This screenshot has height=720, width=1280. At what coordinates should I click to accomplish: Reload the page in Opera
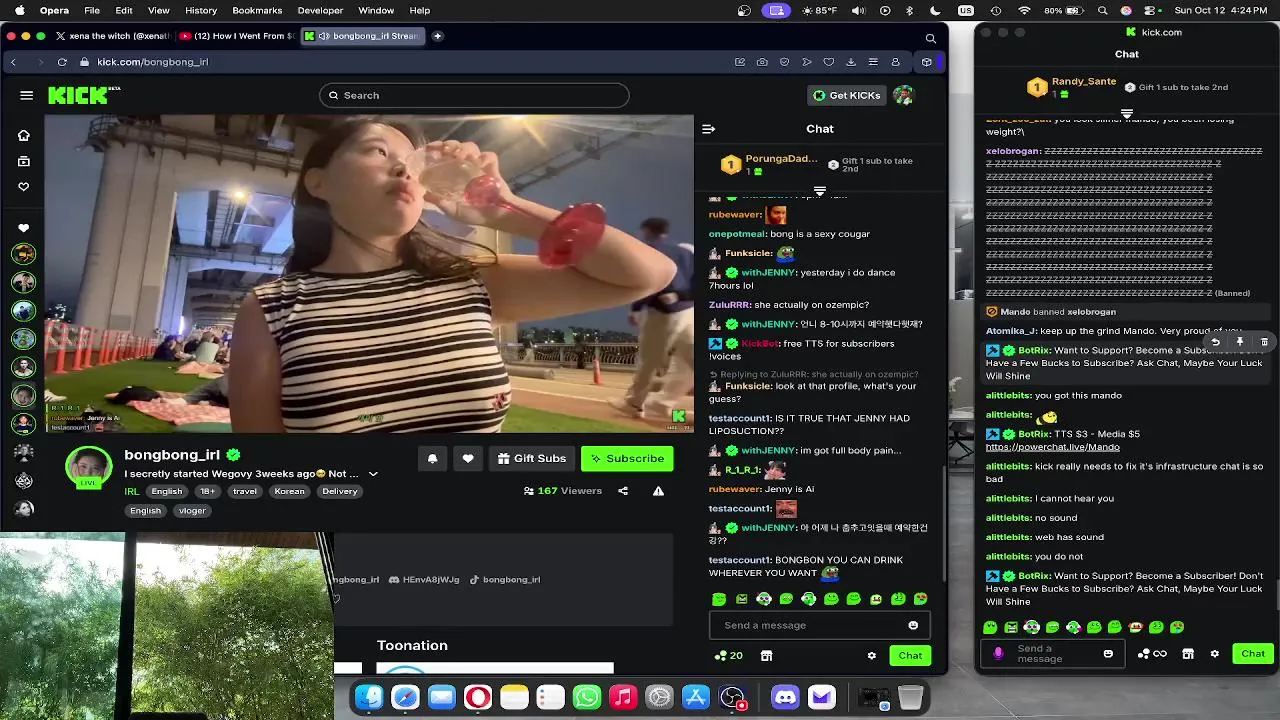62,62
